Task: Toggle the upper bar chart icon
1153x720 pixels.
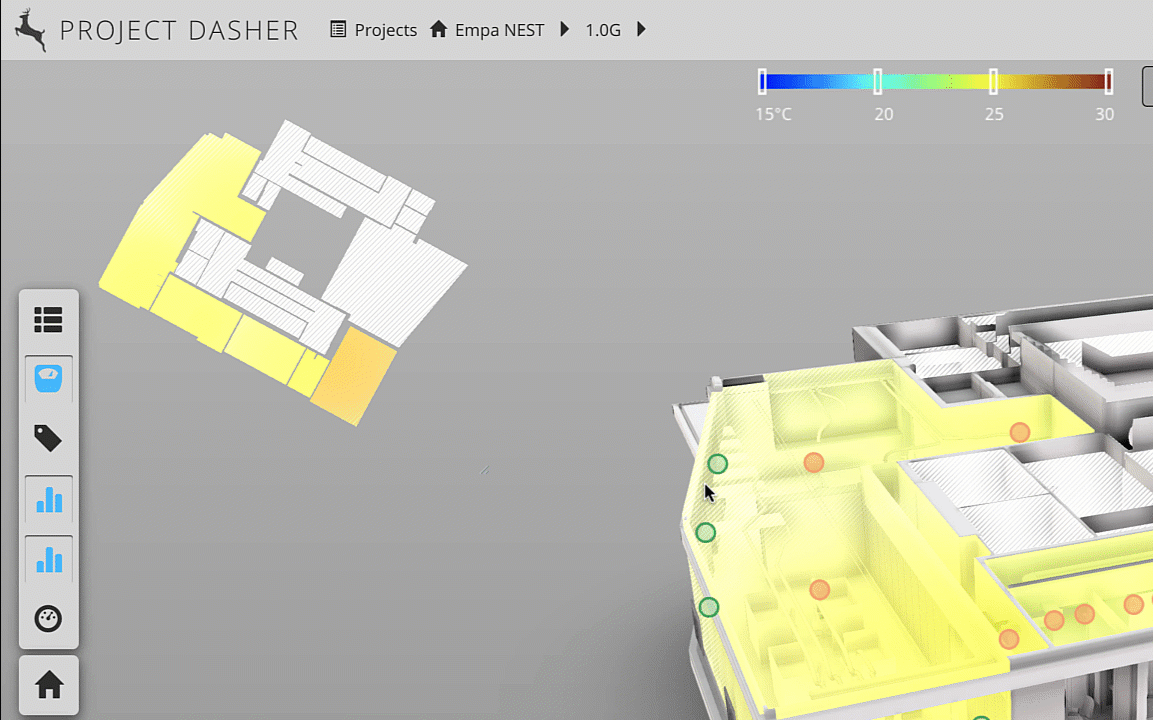Action: [48, 499]
